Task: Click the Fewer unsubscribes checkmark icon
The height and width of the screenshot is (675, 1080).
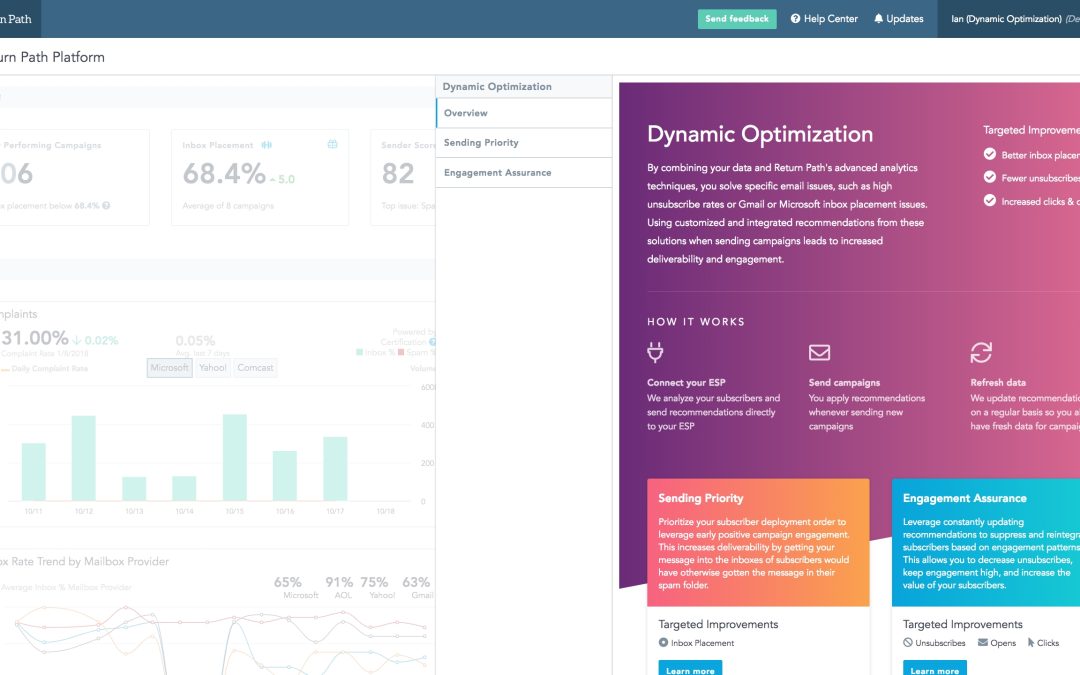Action: point(990,177)
